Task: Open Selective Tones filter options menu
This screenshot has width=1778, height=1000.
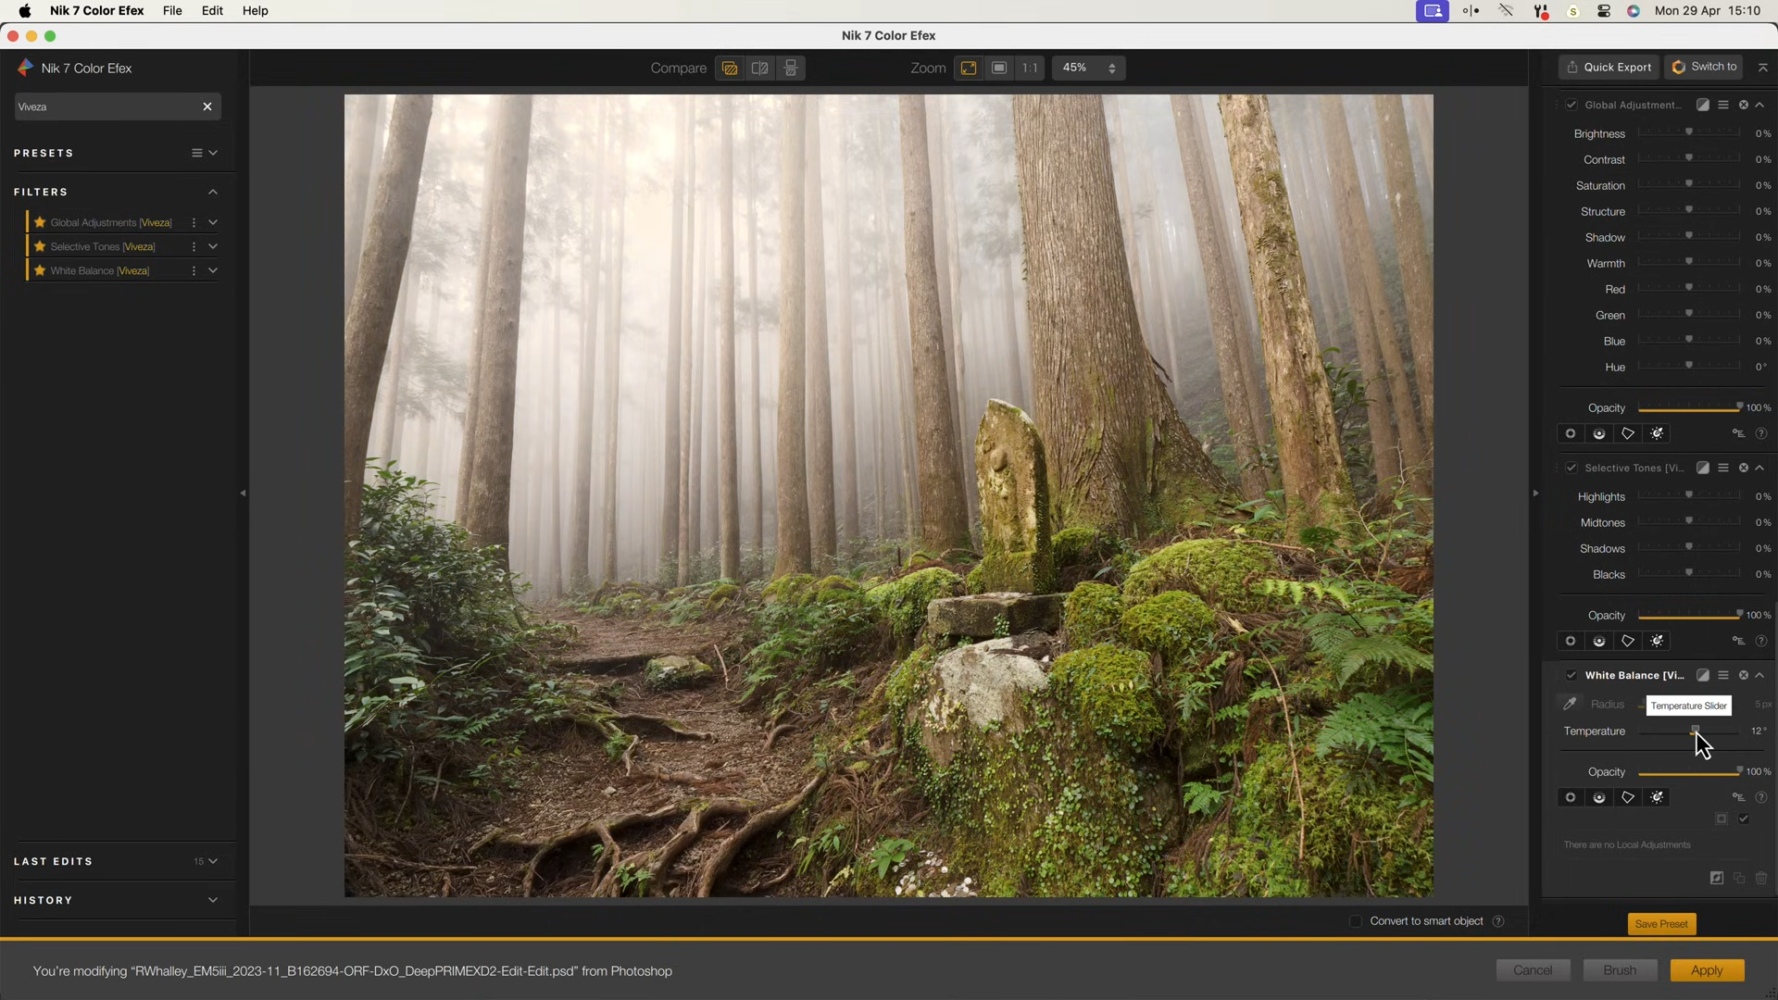Action: pos(1723,468)
